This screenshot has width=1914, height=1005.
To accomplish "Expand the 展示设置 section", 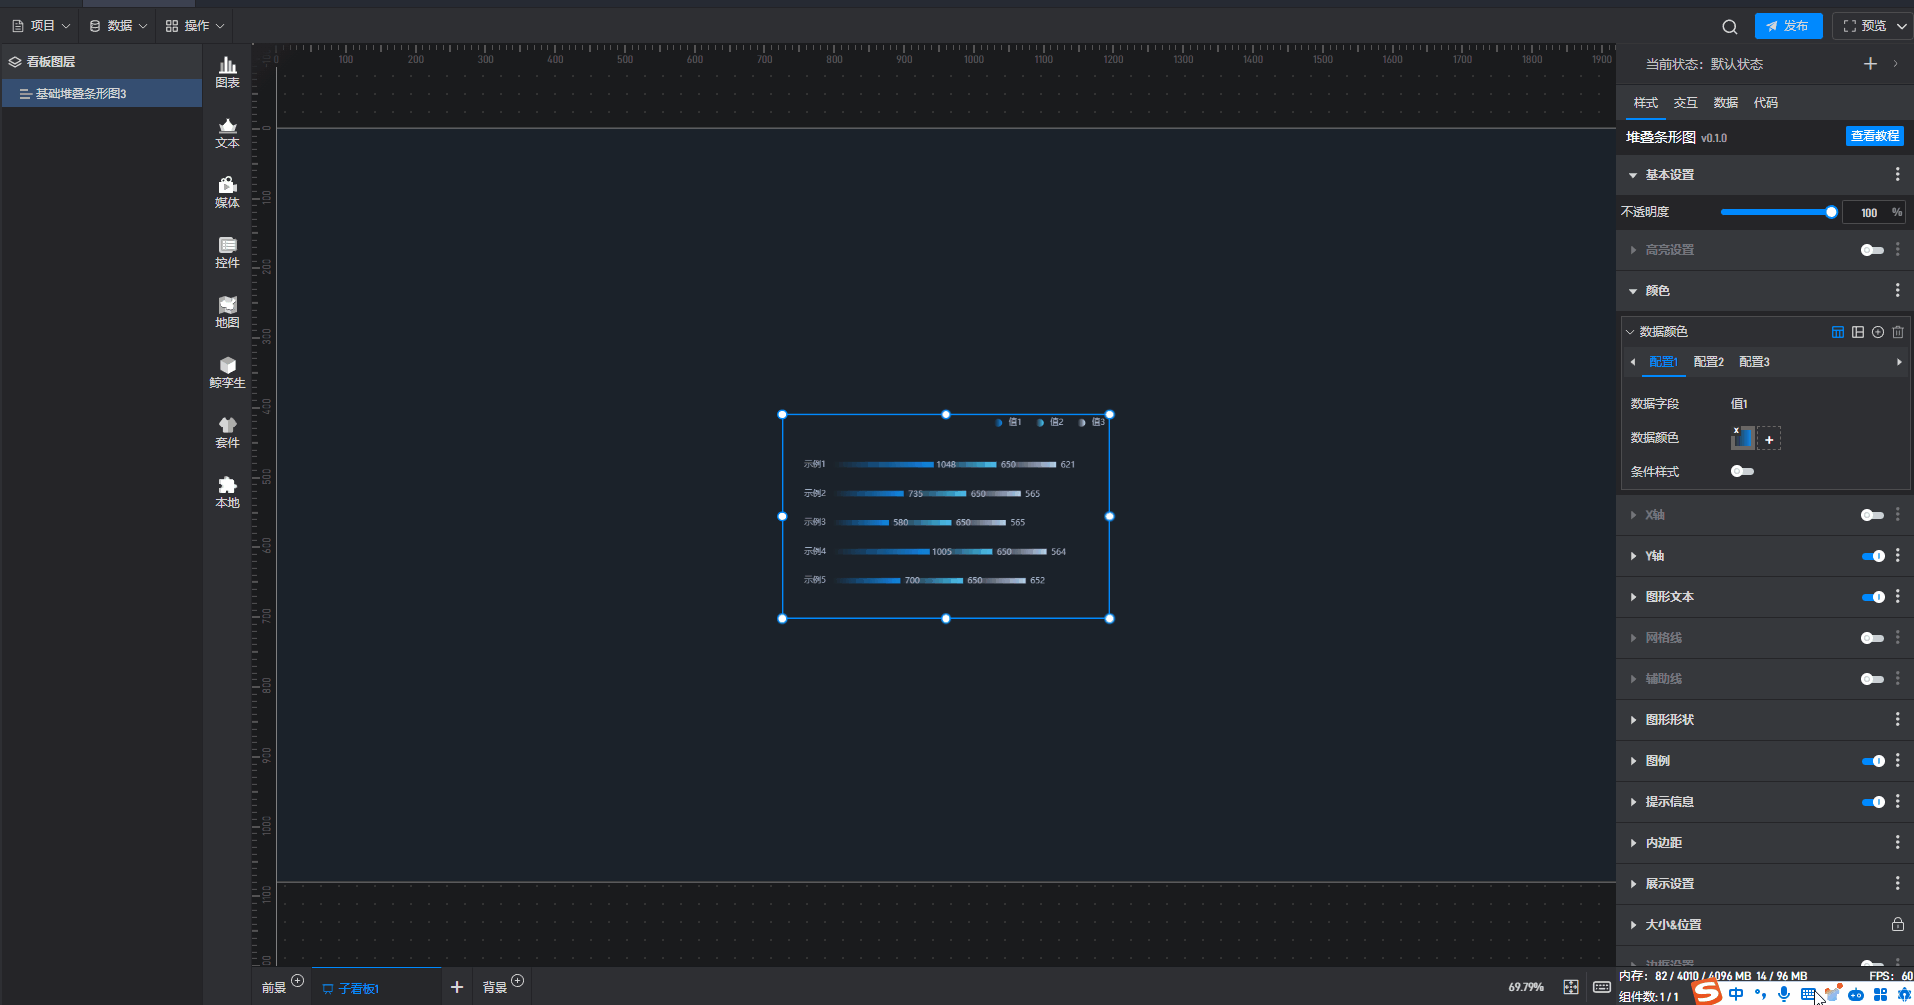I will (1633, 884).
